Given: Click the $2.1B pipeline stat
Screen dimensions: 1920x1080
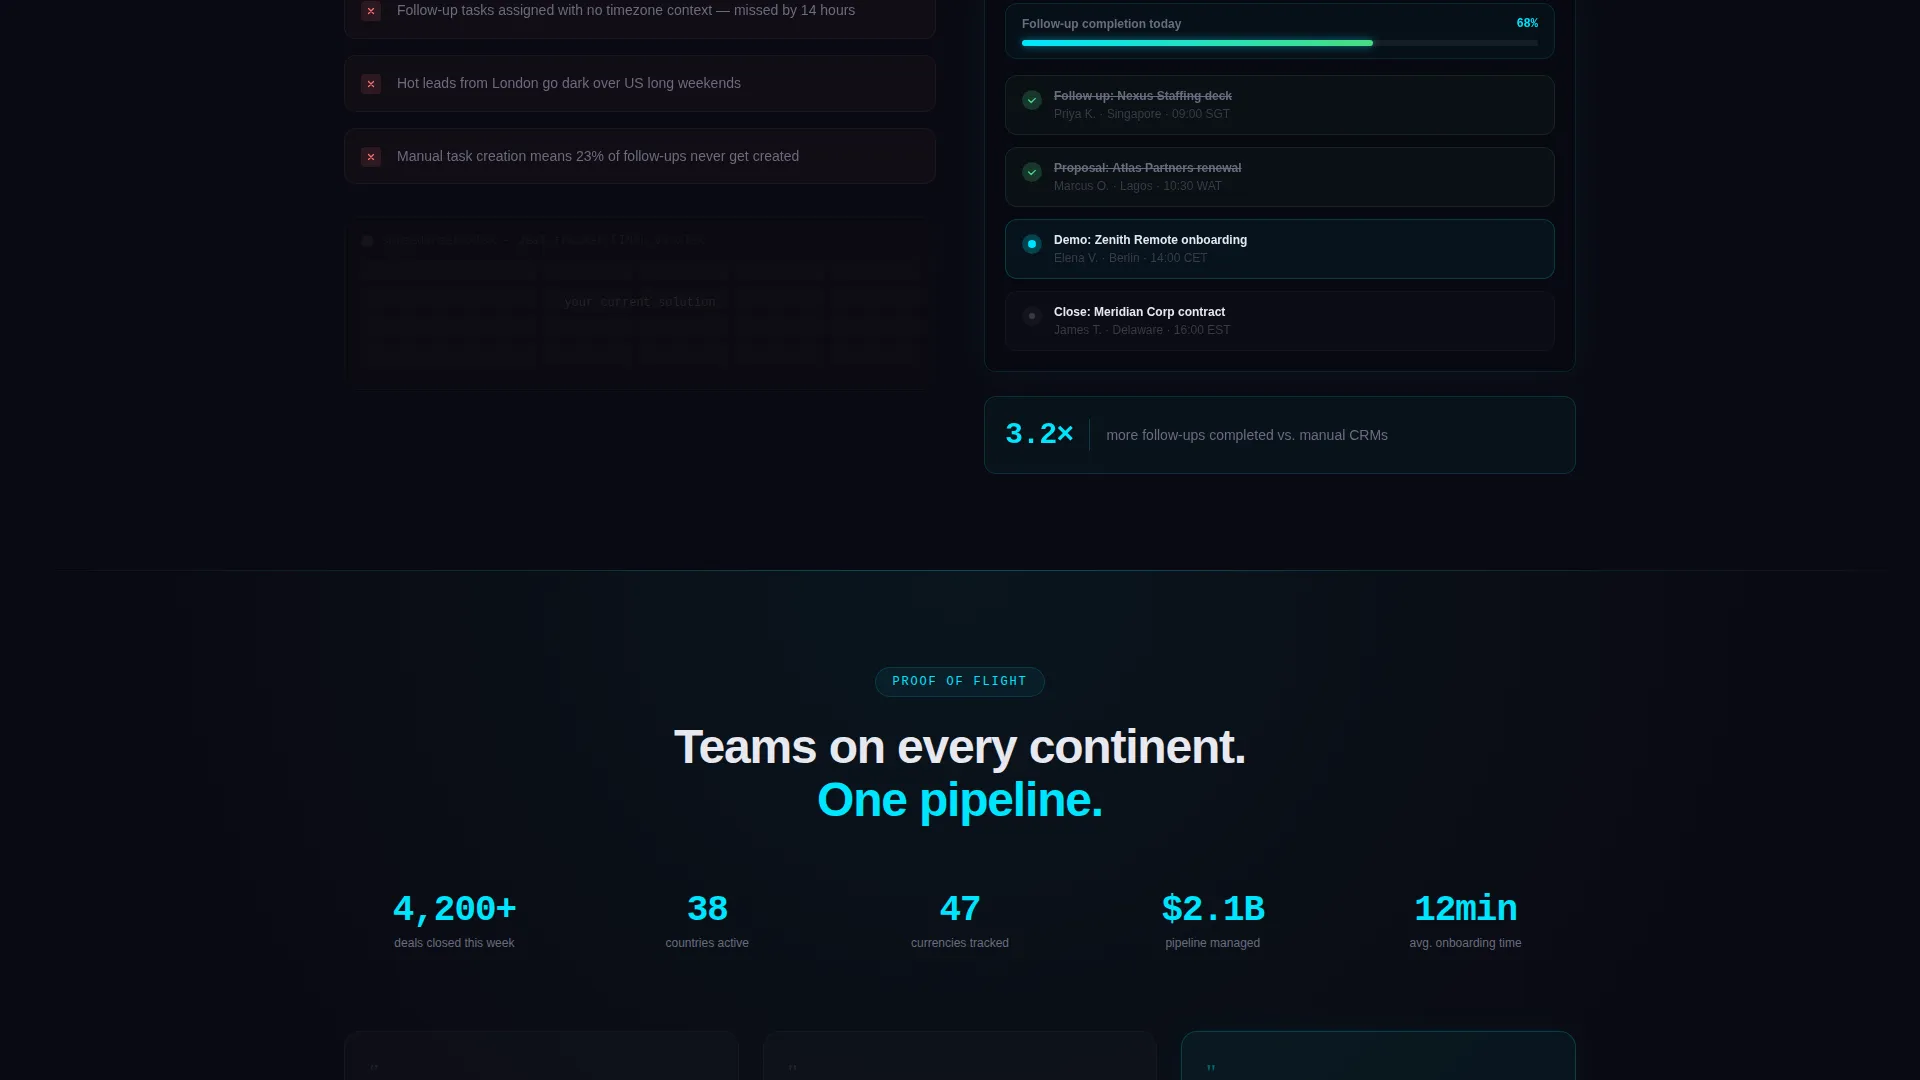Looking at the screenshot, I should [x=1213, y=909].
